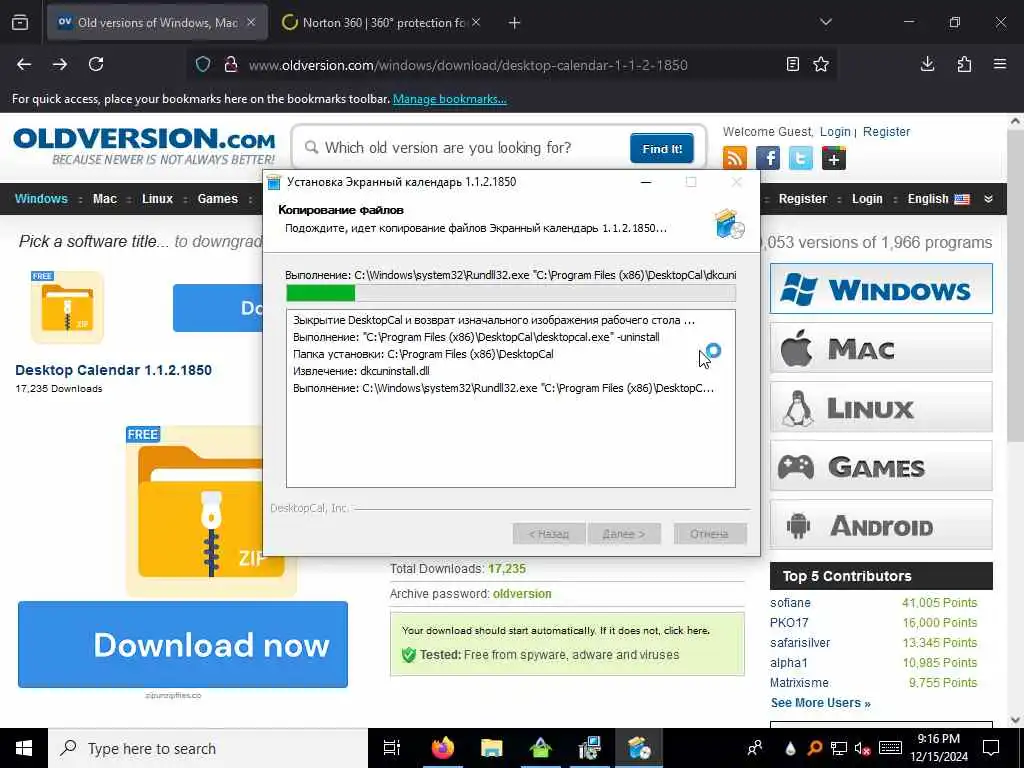Open the RSS feed icon
1024x768 pixels.
coord(735,158)
